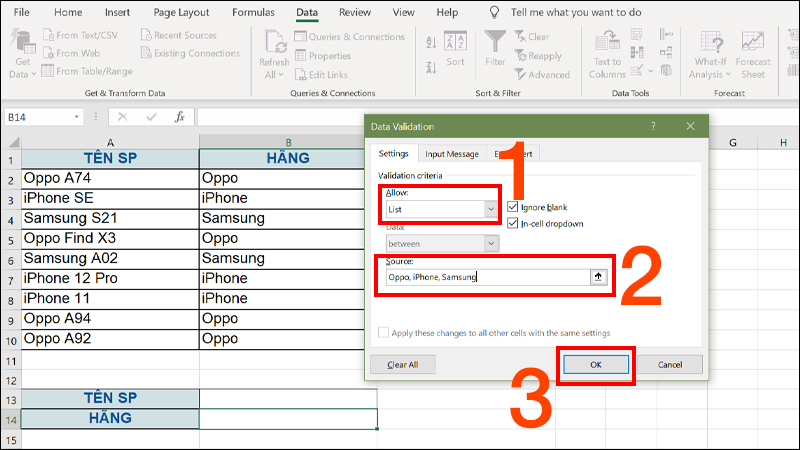Click the Cancel button
Image resolution: width=800 pixels, height=450 pixels.
click(670, 364)
